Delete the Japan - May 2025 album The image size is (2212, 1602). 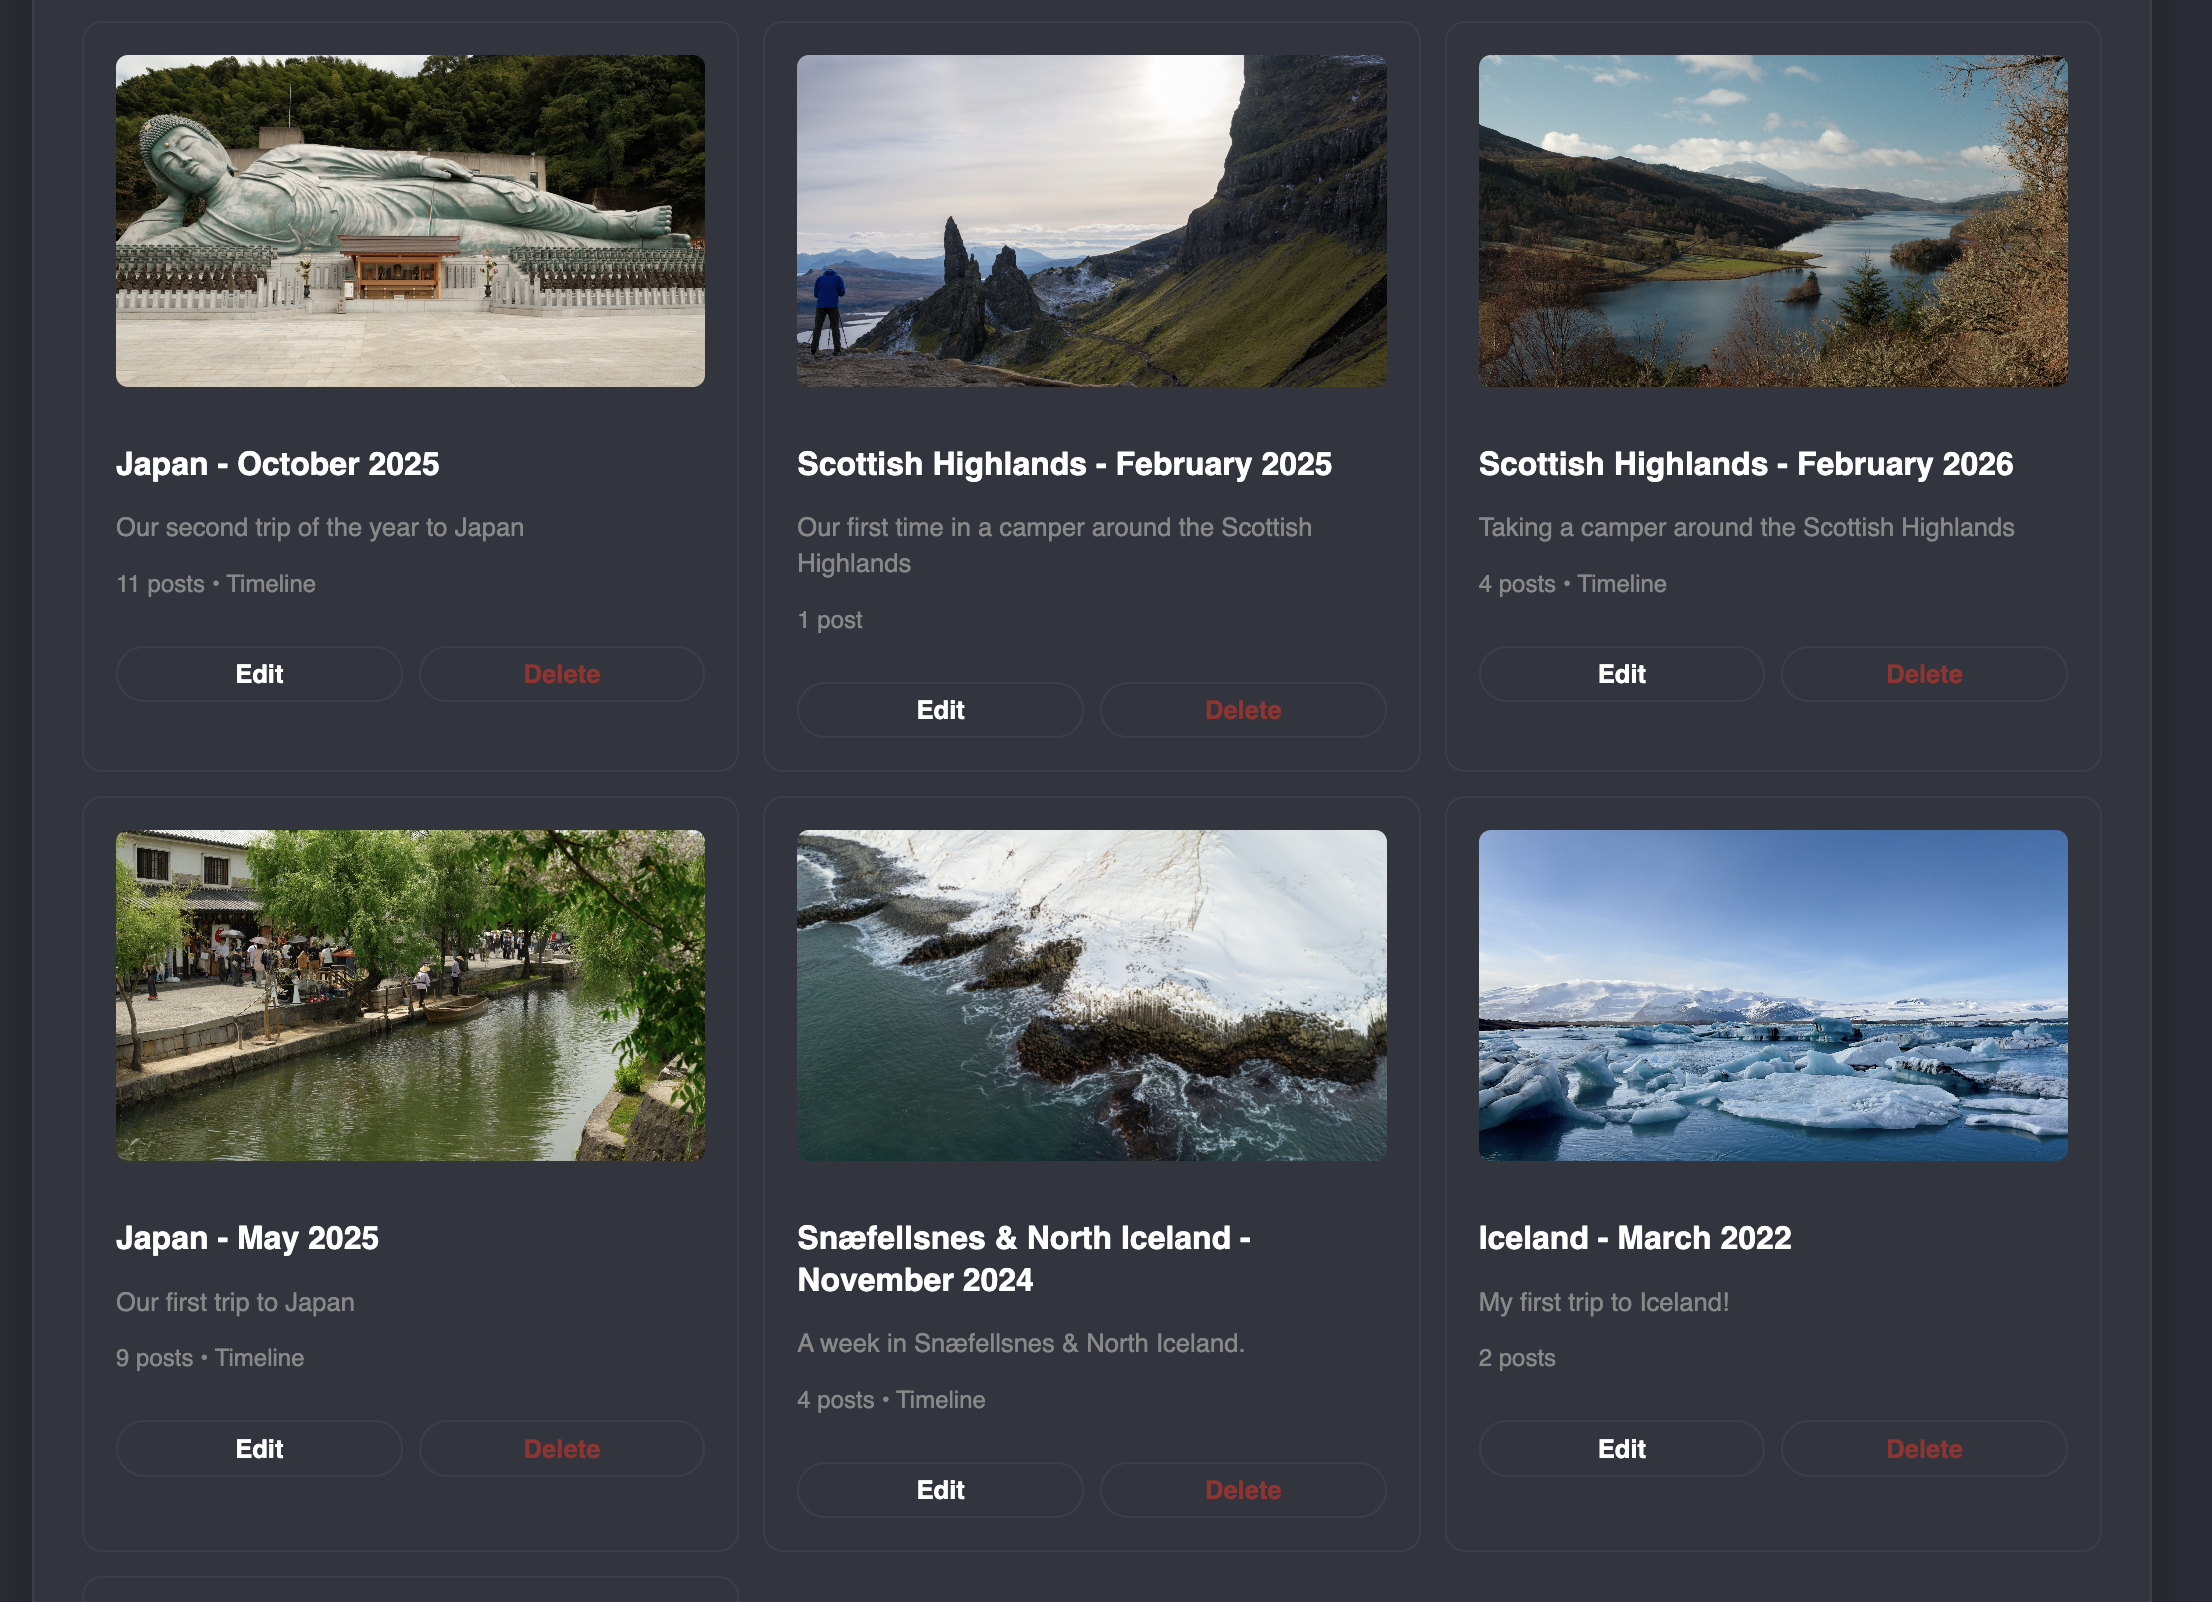pos(561,1449)
